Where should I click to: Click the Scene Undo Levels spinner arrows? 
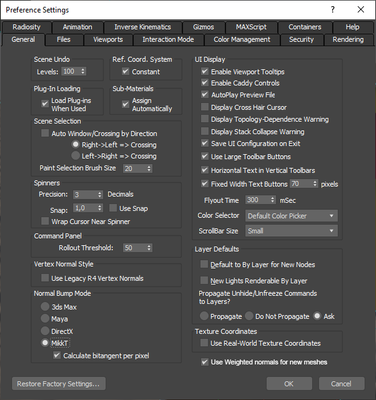pyautogui.click(x=83, y=71)
